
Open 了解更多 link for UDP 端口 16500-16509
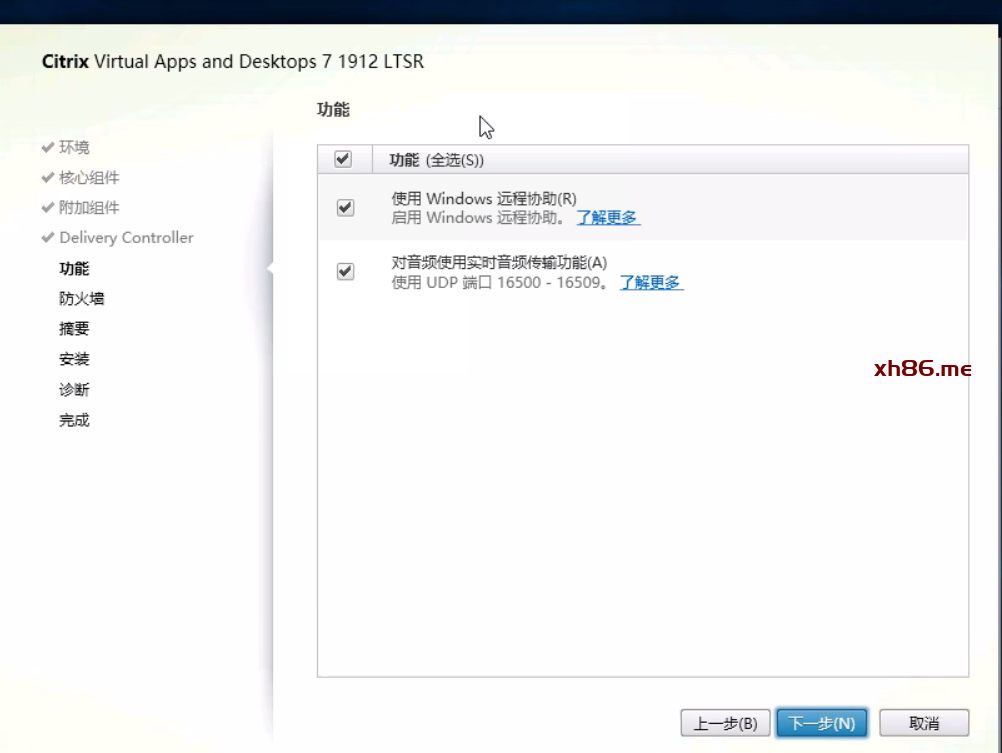(x=650, y=282)
